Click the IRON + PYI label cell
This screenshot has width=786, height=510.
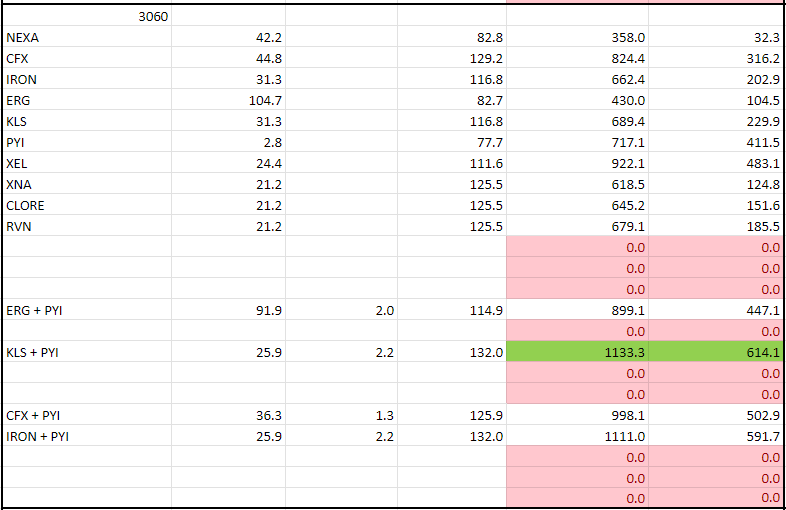coord(87,436)
